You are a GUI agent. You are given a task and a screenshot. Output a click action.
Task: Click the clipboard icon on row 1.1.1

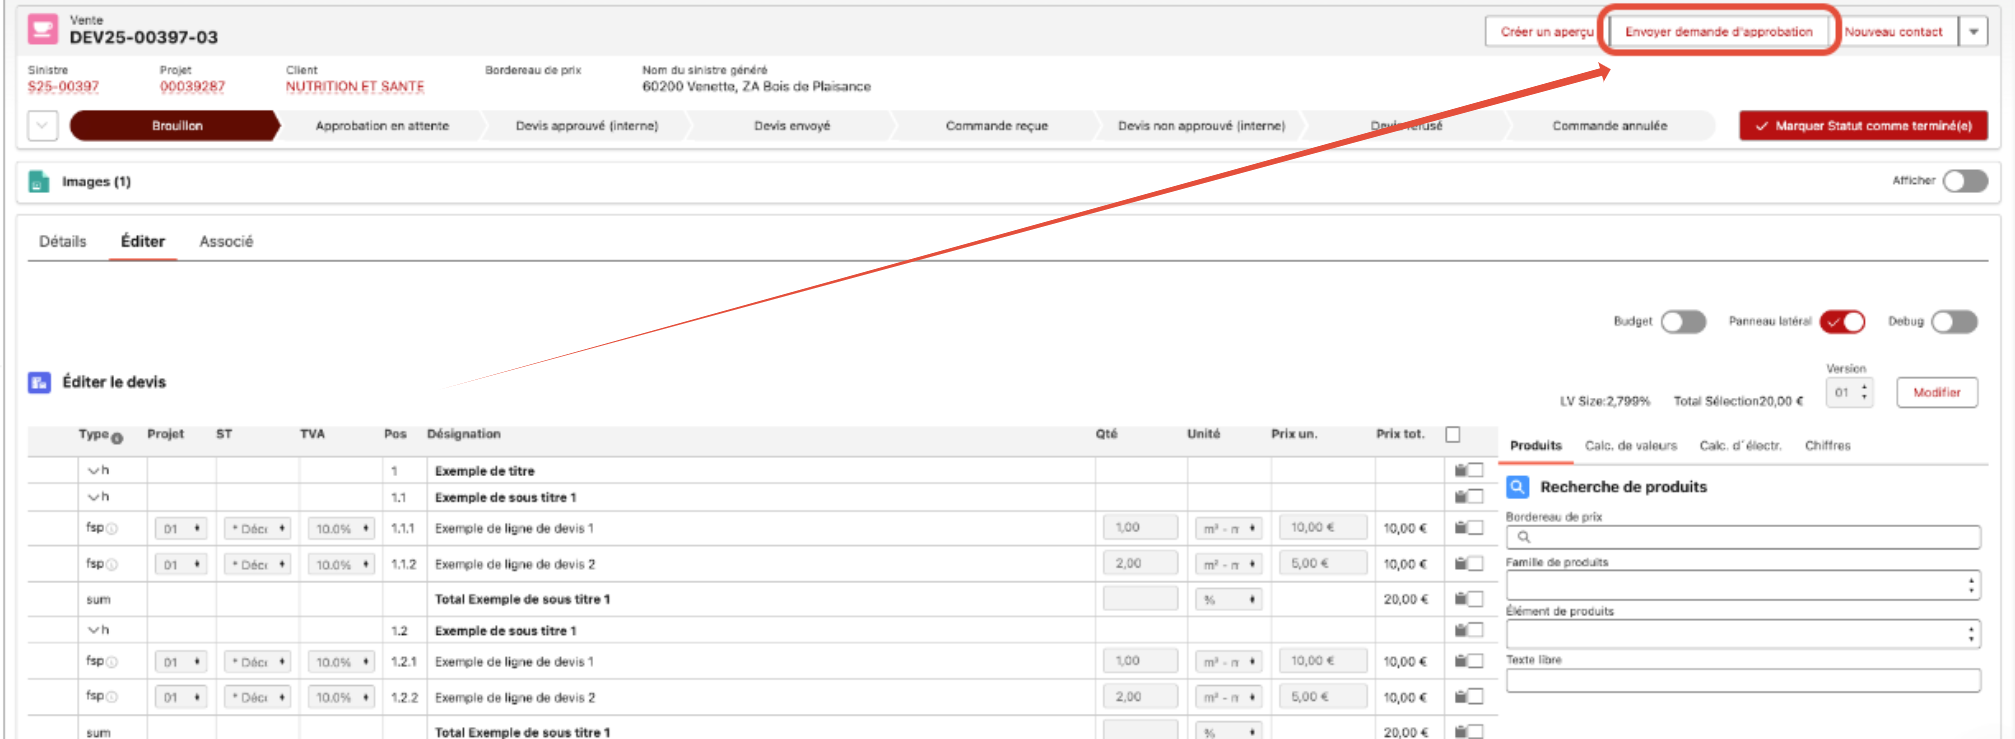1461,528
